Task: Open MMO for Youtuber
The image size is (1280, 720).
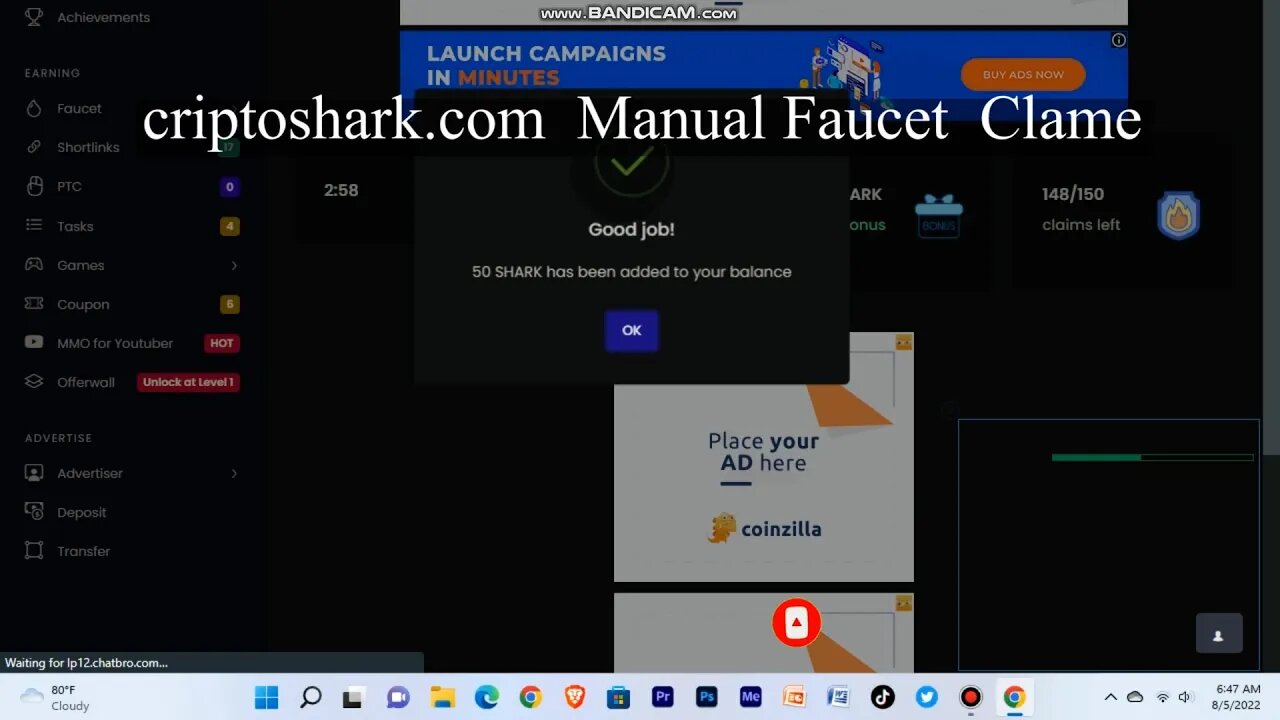Action: pyautogui.click(x=115, y=343)
